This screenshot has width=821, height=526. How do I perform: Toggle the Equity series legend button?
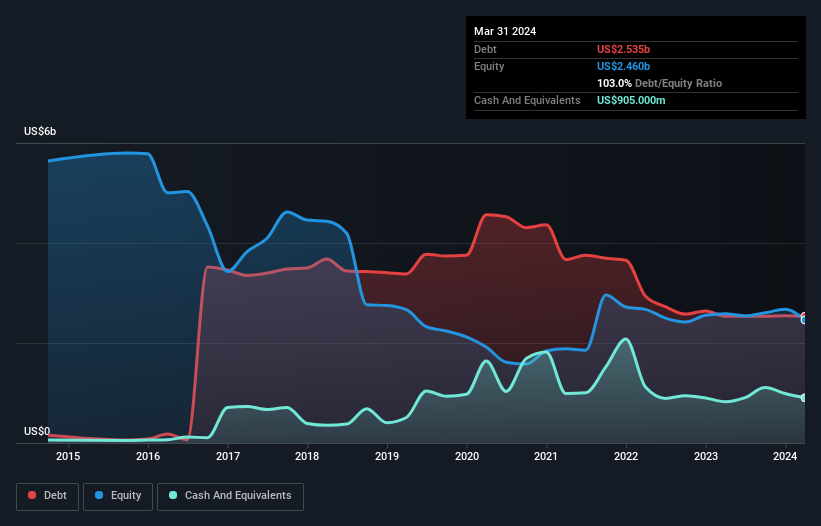(x=118, y=496)
